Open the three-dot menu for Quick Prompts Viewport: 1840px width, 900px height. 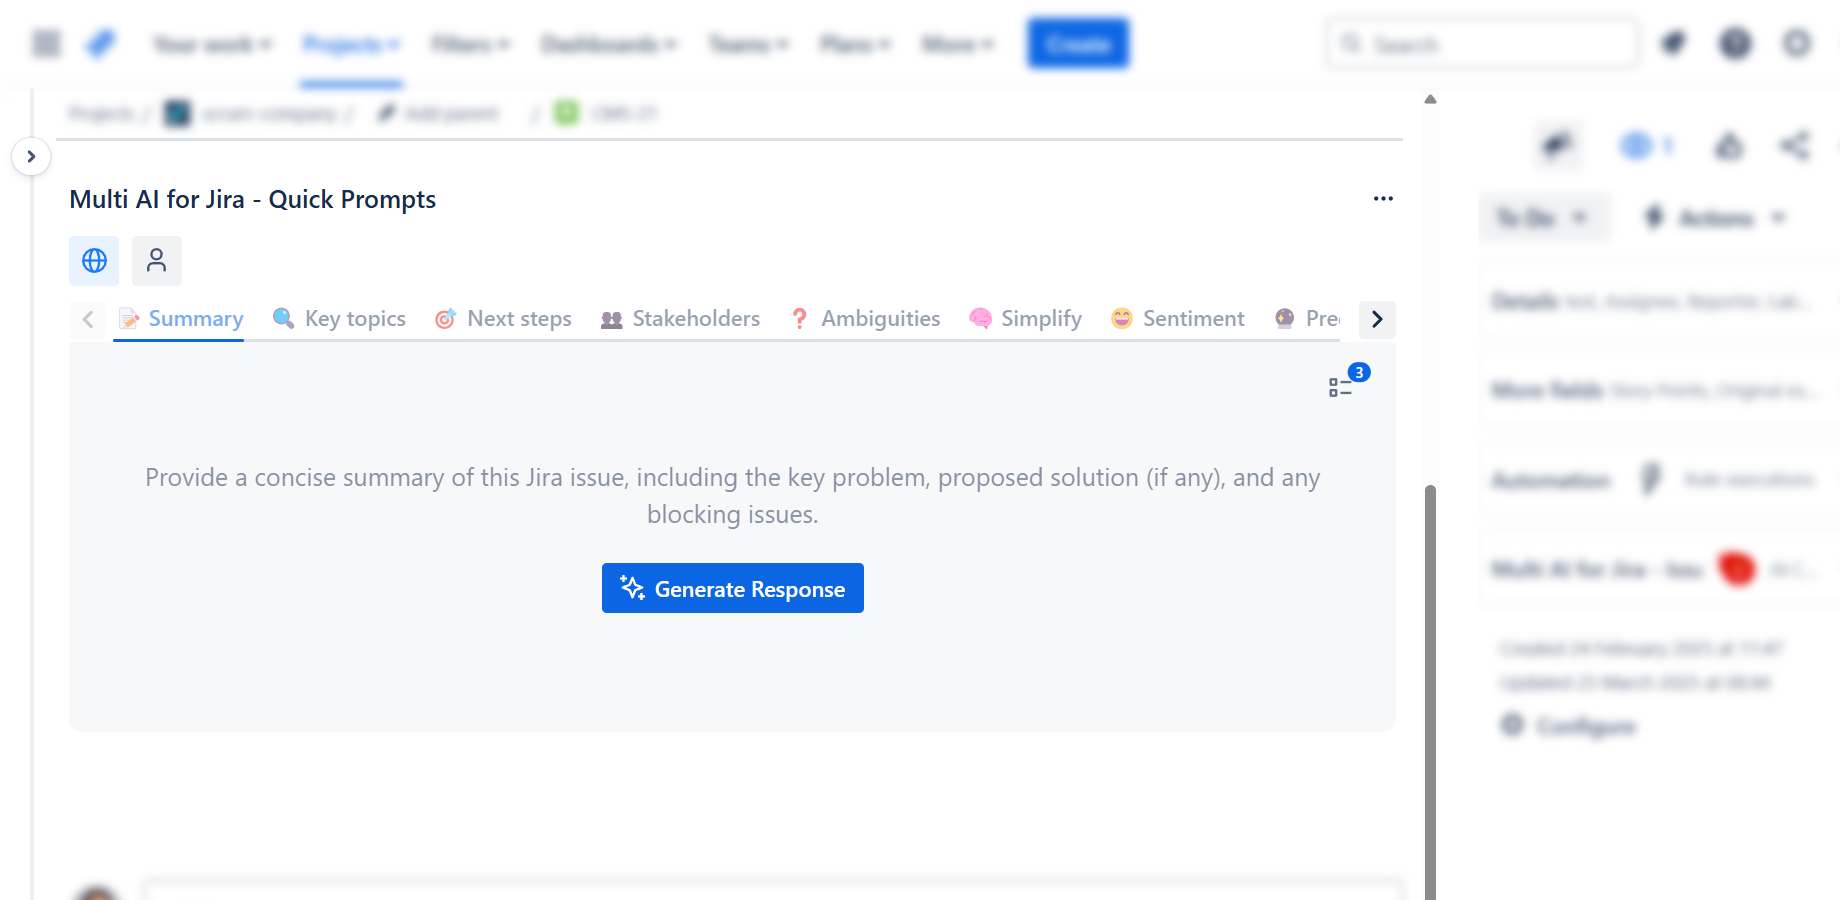coord(1383,199)
